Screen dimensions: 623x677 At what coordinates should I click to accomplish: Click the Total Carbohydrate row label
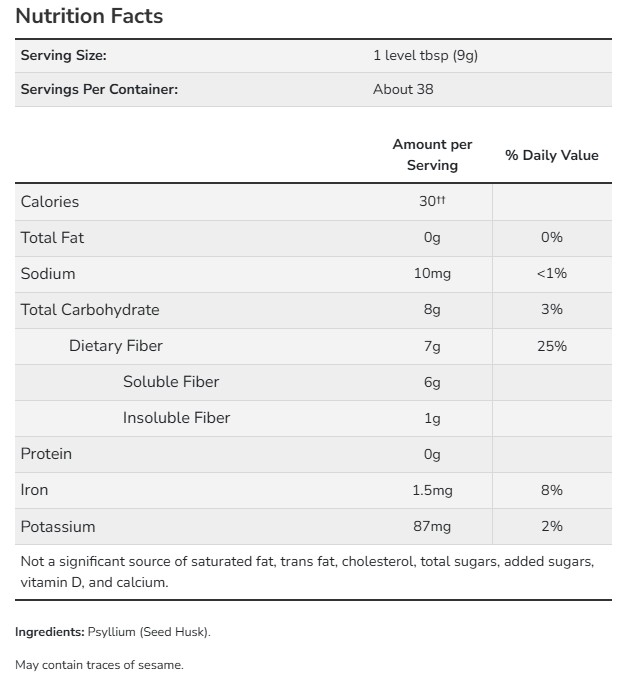[90, 310]
